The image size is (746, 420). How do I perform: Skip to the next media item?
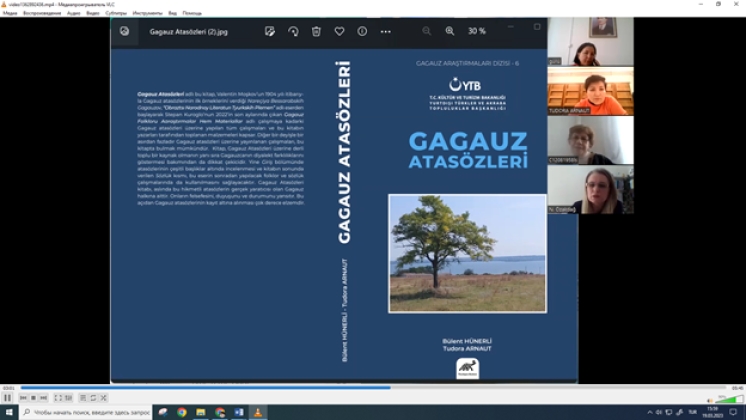(44, 398)
